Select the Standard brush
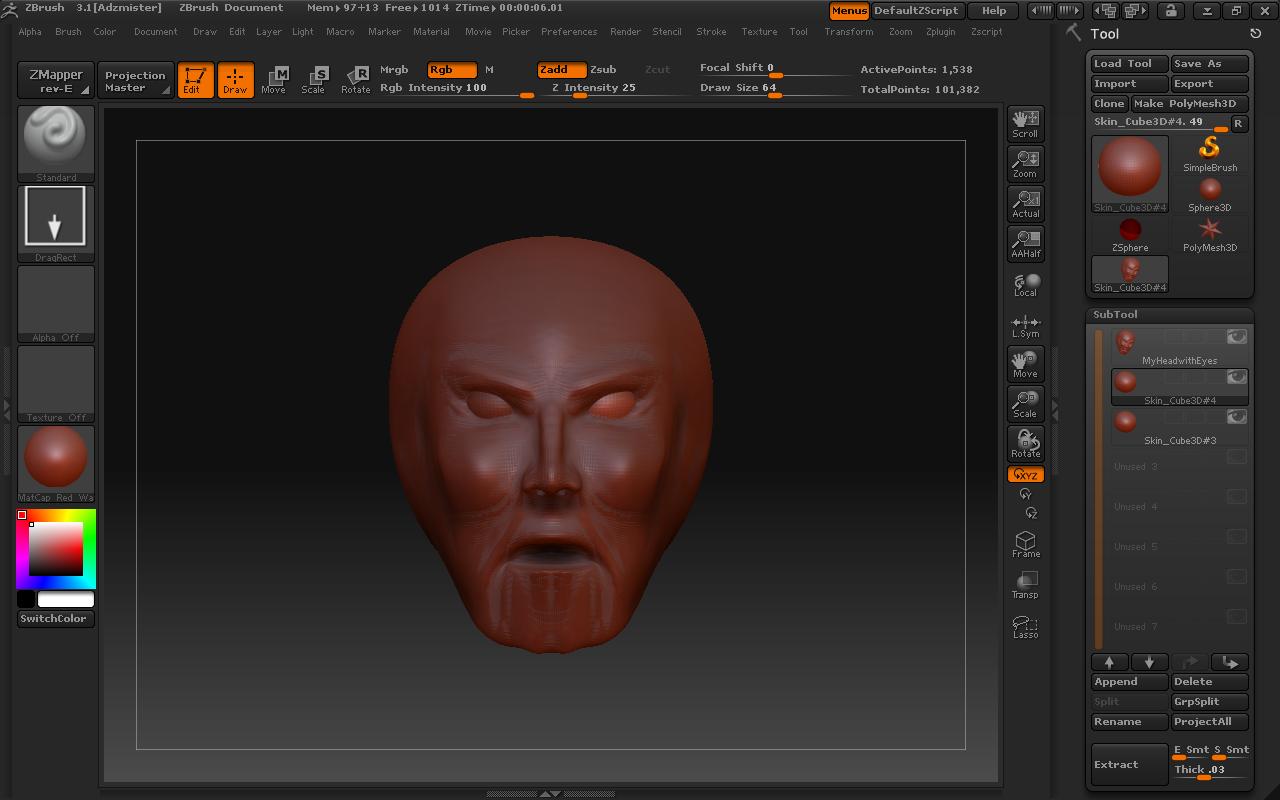Viewport: 1280px width, 800px height. pos(55,140)
